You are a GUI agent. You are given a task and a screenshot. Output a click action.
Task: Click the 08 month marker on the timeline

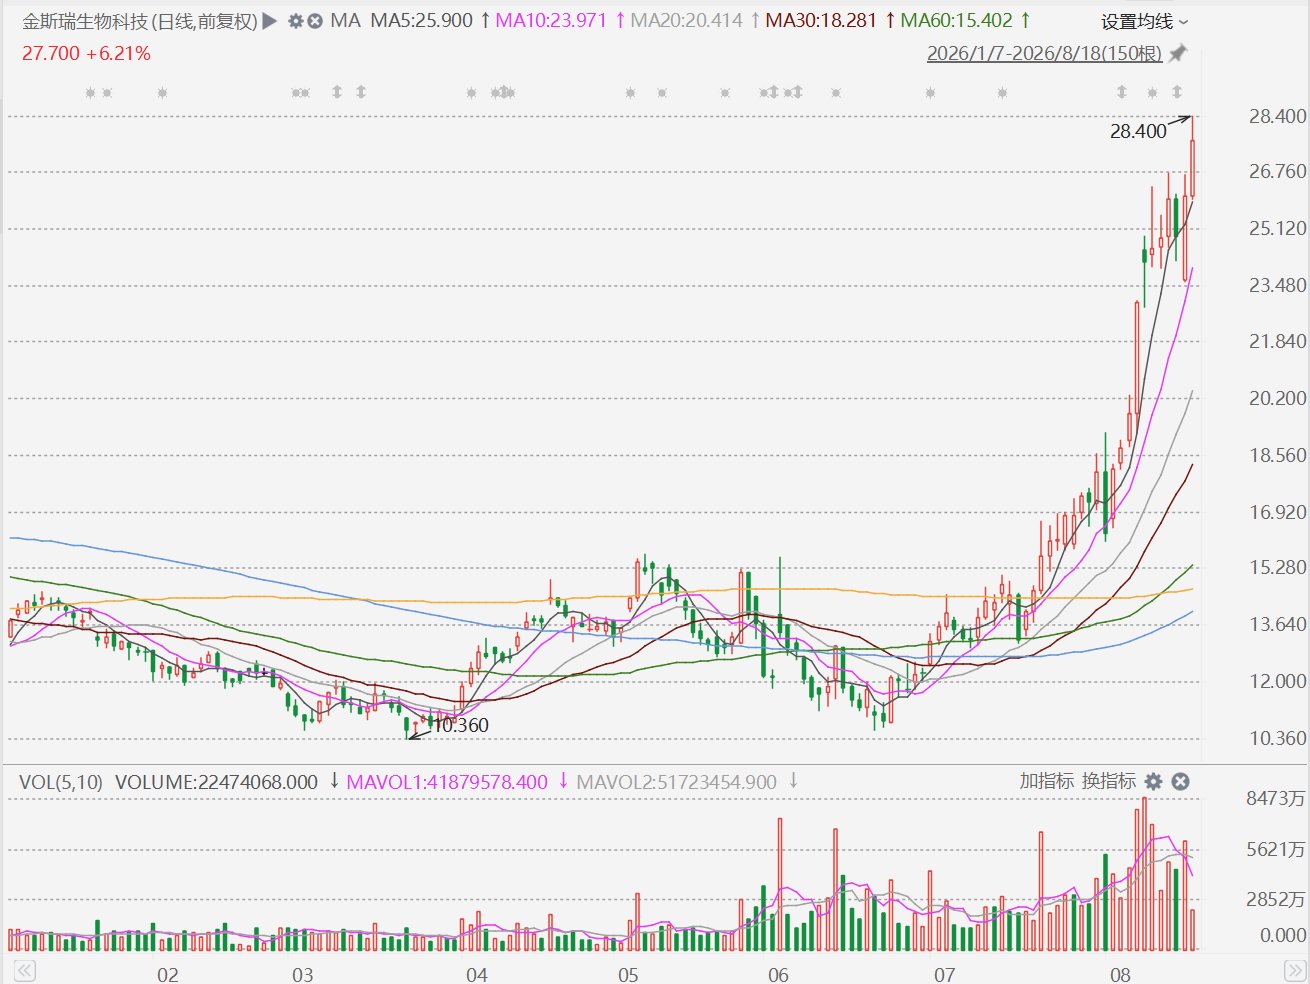tap(1120, 974)
